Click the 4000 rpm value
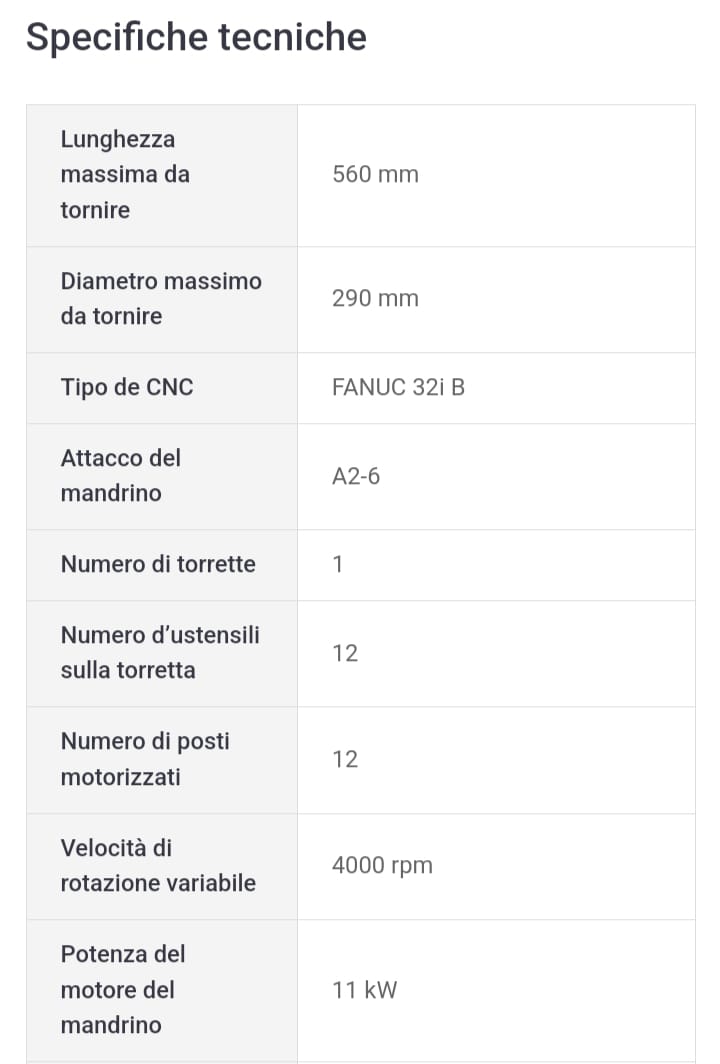The image size is (720, 1064). (382, 866)
